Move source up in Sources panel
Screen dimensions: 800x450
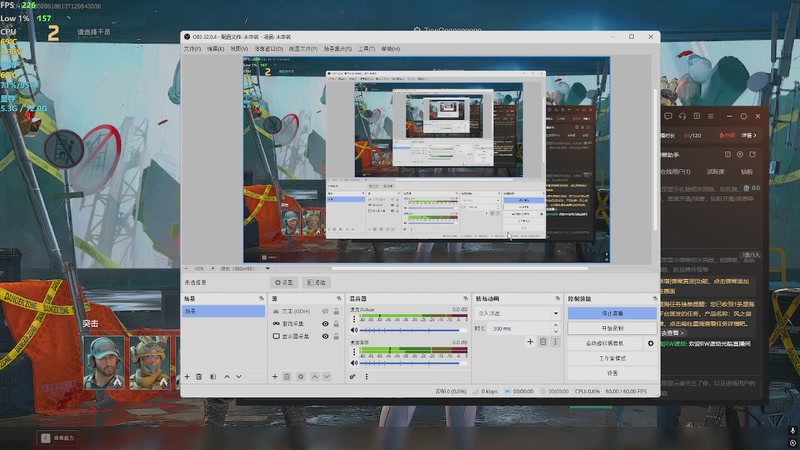click(315, 377)
